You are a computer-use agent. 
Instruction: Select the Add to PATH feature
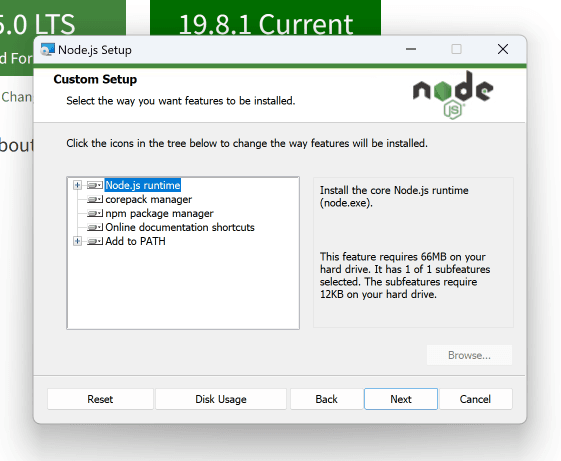135,241
